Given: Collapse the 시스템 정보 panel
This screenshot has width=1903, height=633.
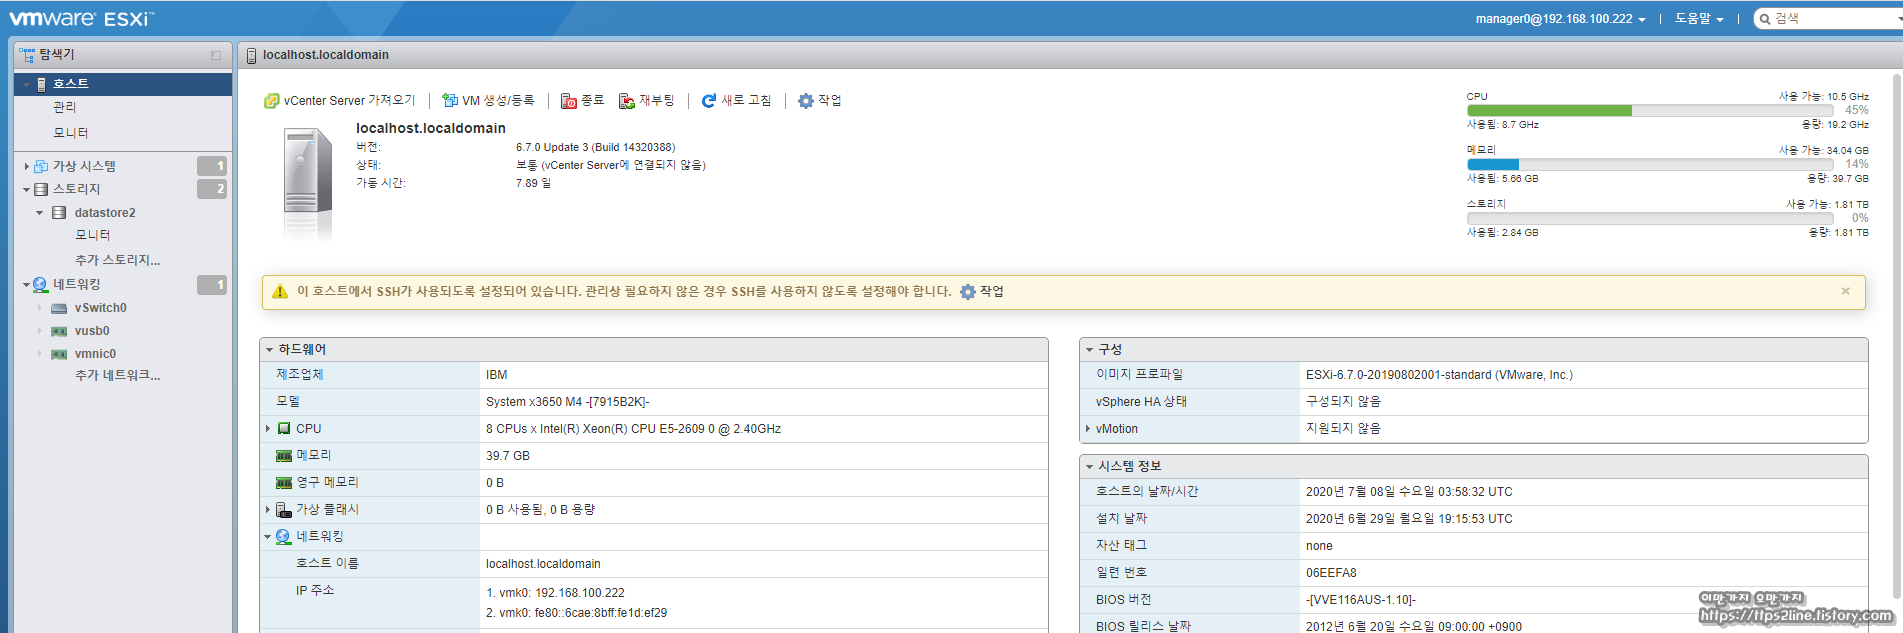Looking at the screenshot, I should tap(1090, 467).
